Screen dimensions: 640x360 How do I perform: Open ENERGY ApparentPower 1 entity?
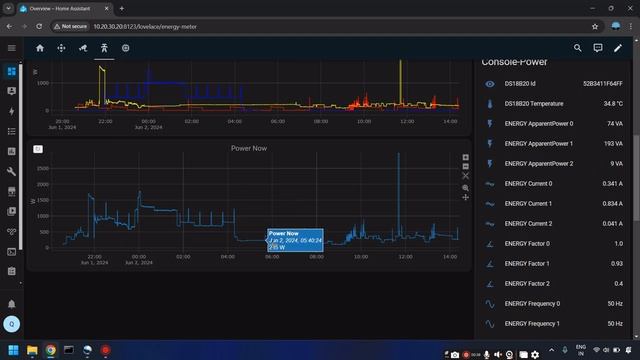pos(553,144)
